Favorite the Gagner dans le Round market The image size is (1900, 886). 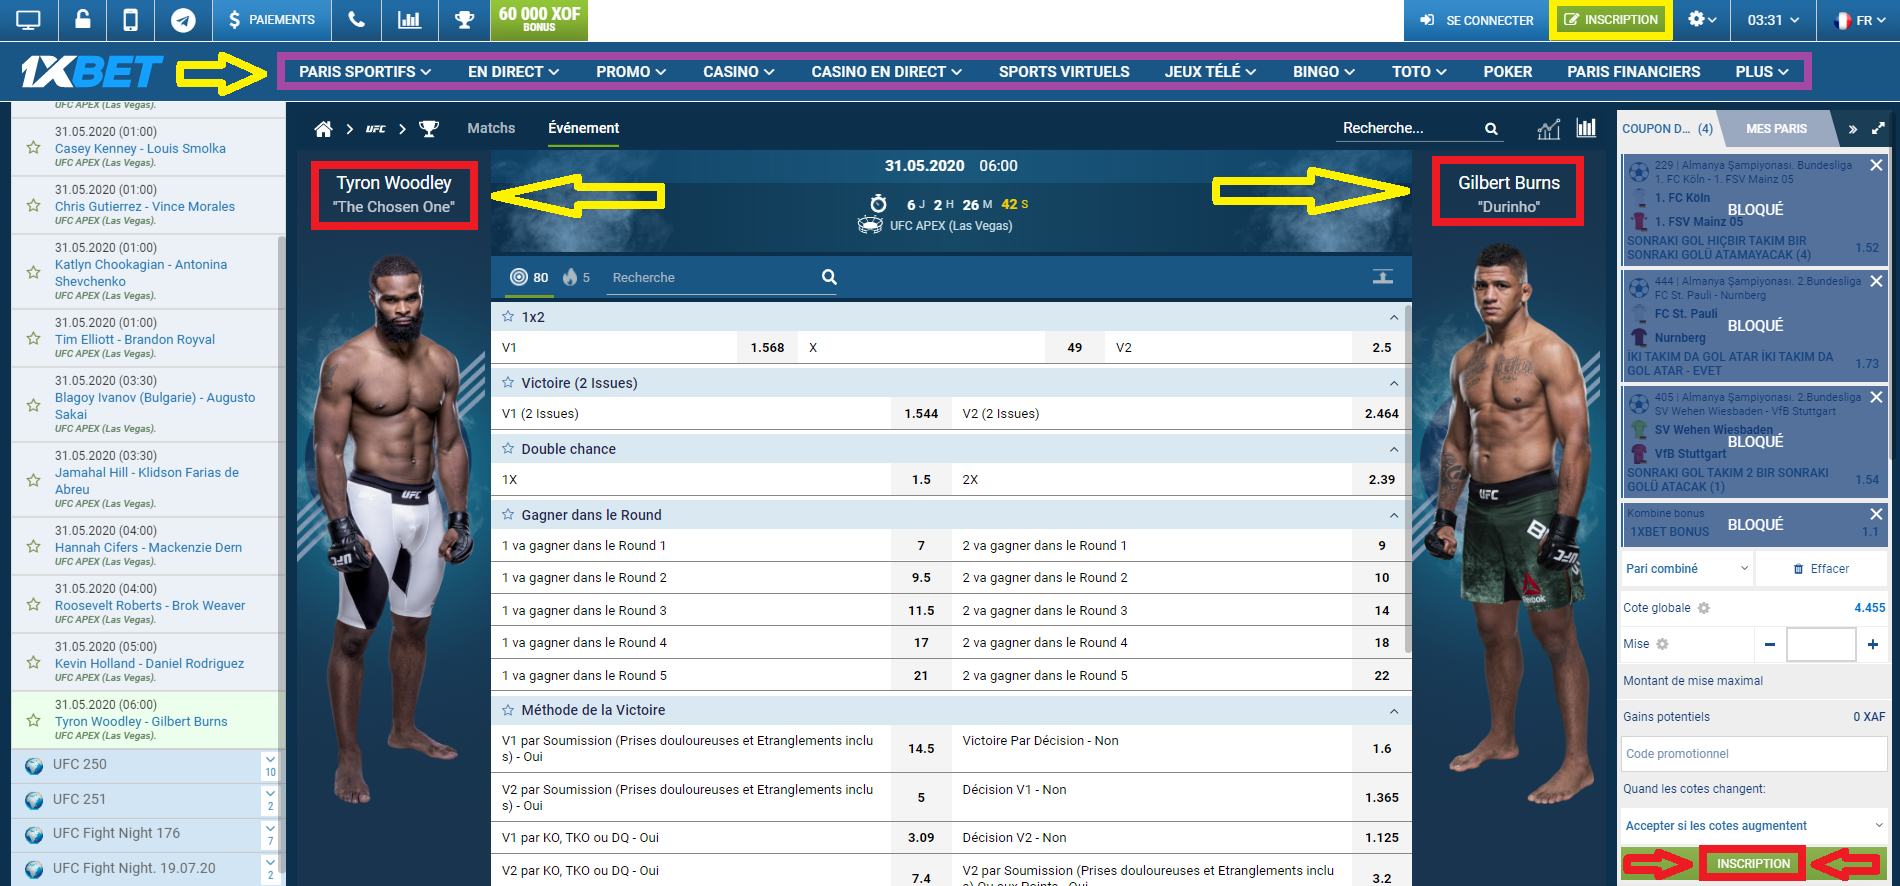click(508, 514)
